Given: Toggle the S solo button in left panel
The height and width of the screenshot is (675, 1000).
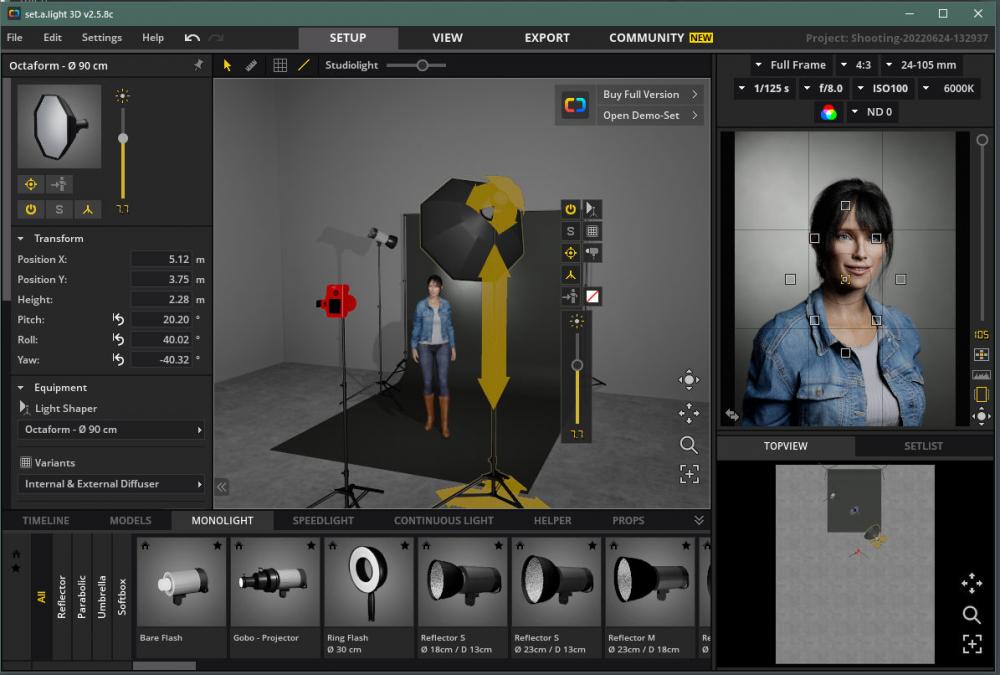Looking at the screenshot, I should [x=59, y=209].
